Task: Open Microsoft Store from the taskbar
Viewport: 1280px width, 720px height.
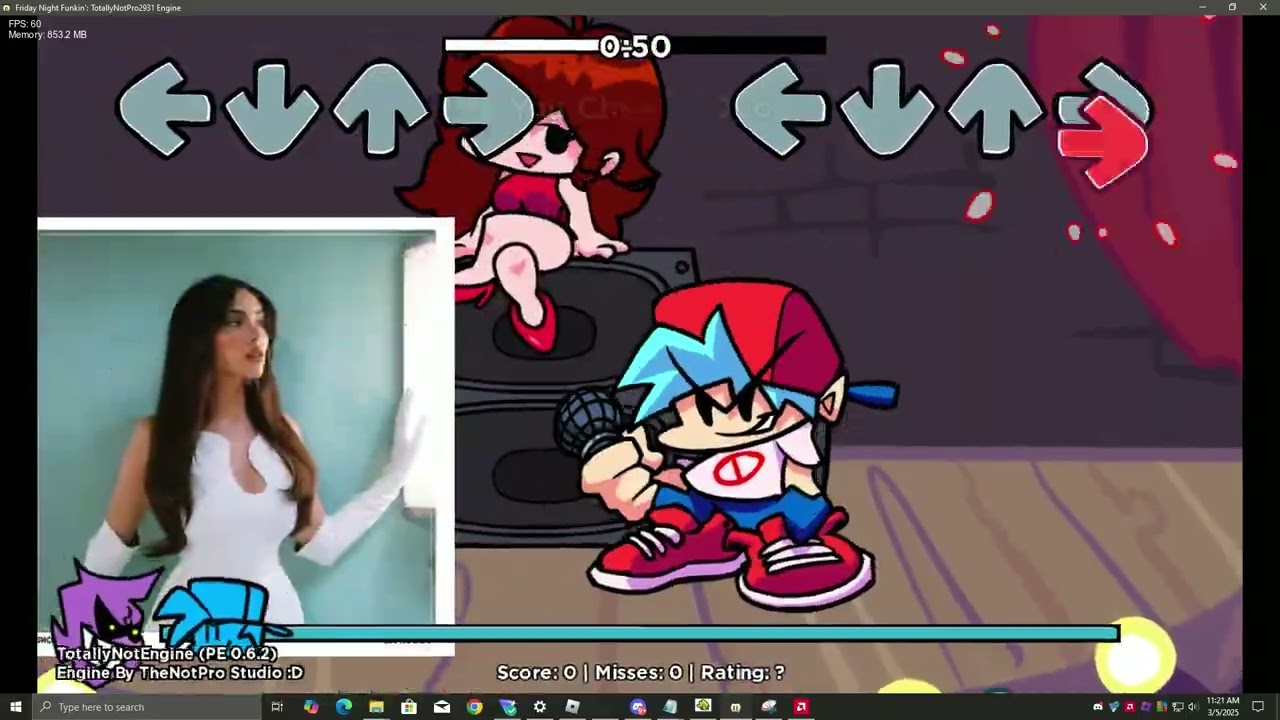Action: 409,707
